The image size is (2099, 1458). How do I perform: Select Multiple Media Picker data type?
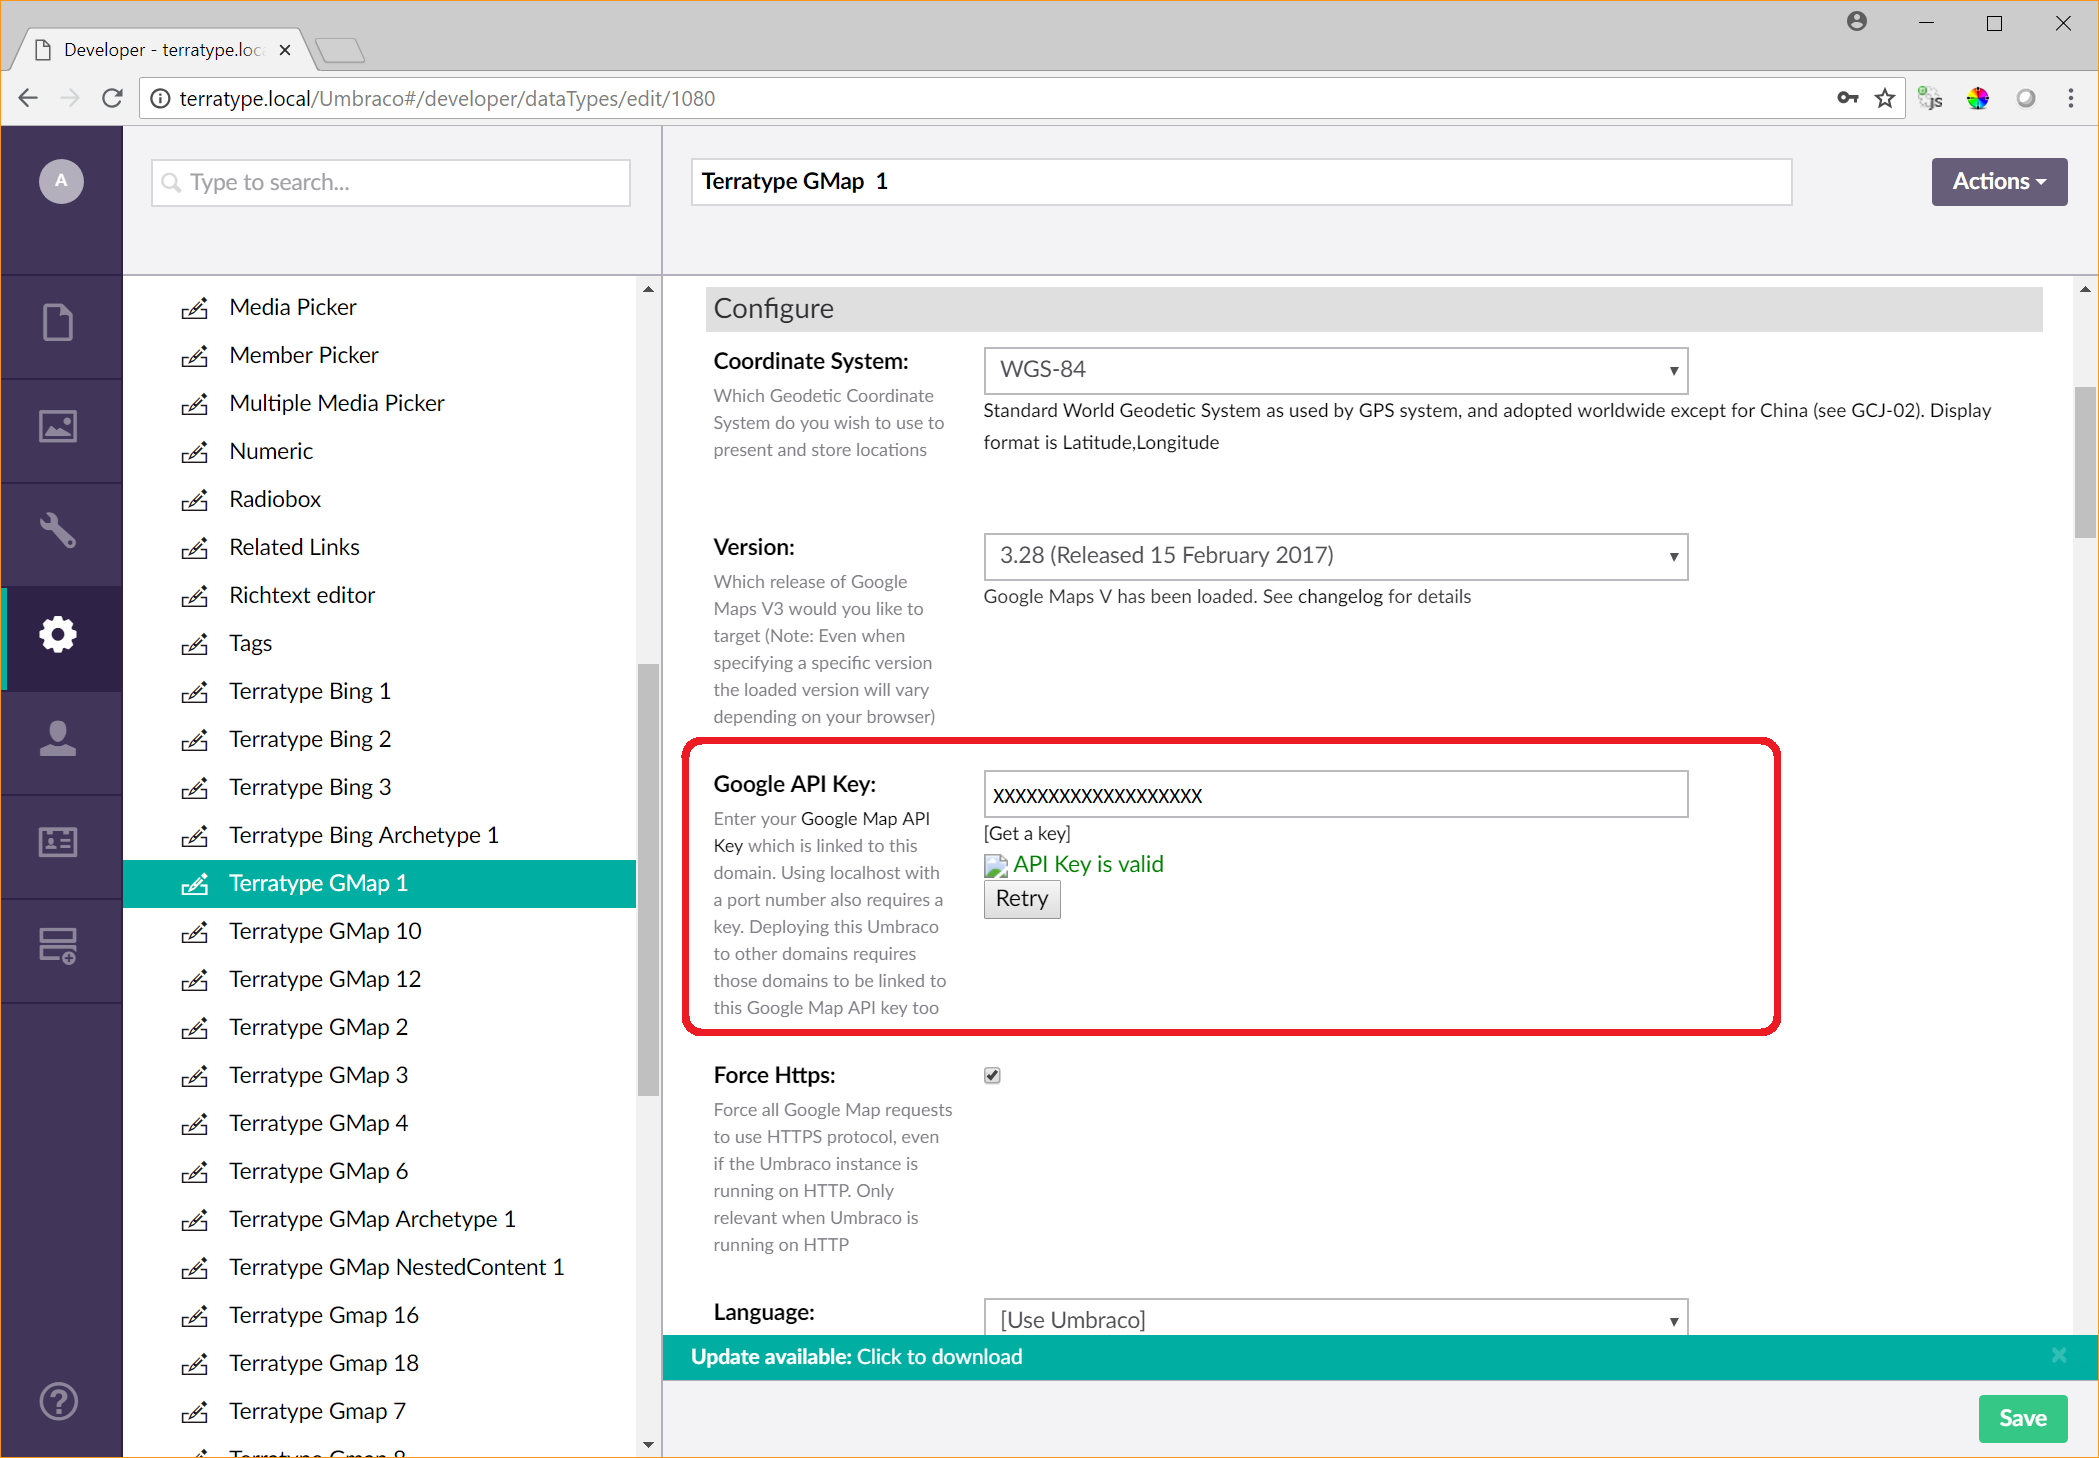[337, 403]
